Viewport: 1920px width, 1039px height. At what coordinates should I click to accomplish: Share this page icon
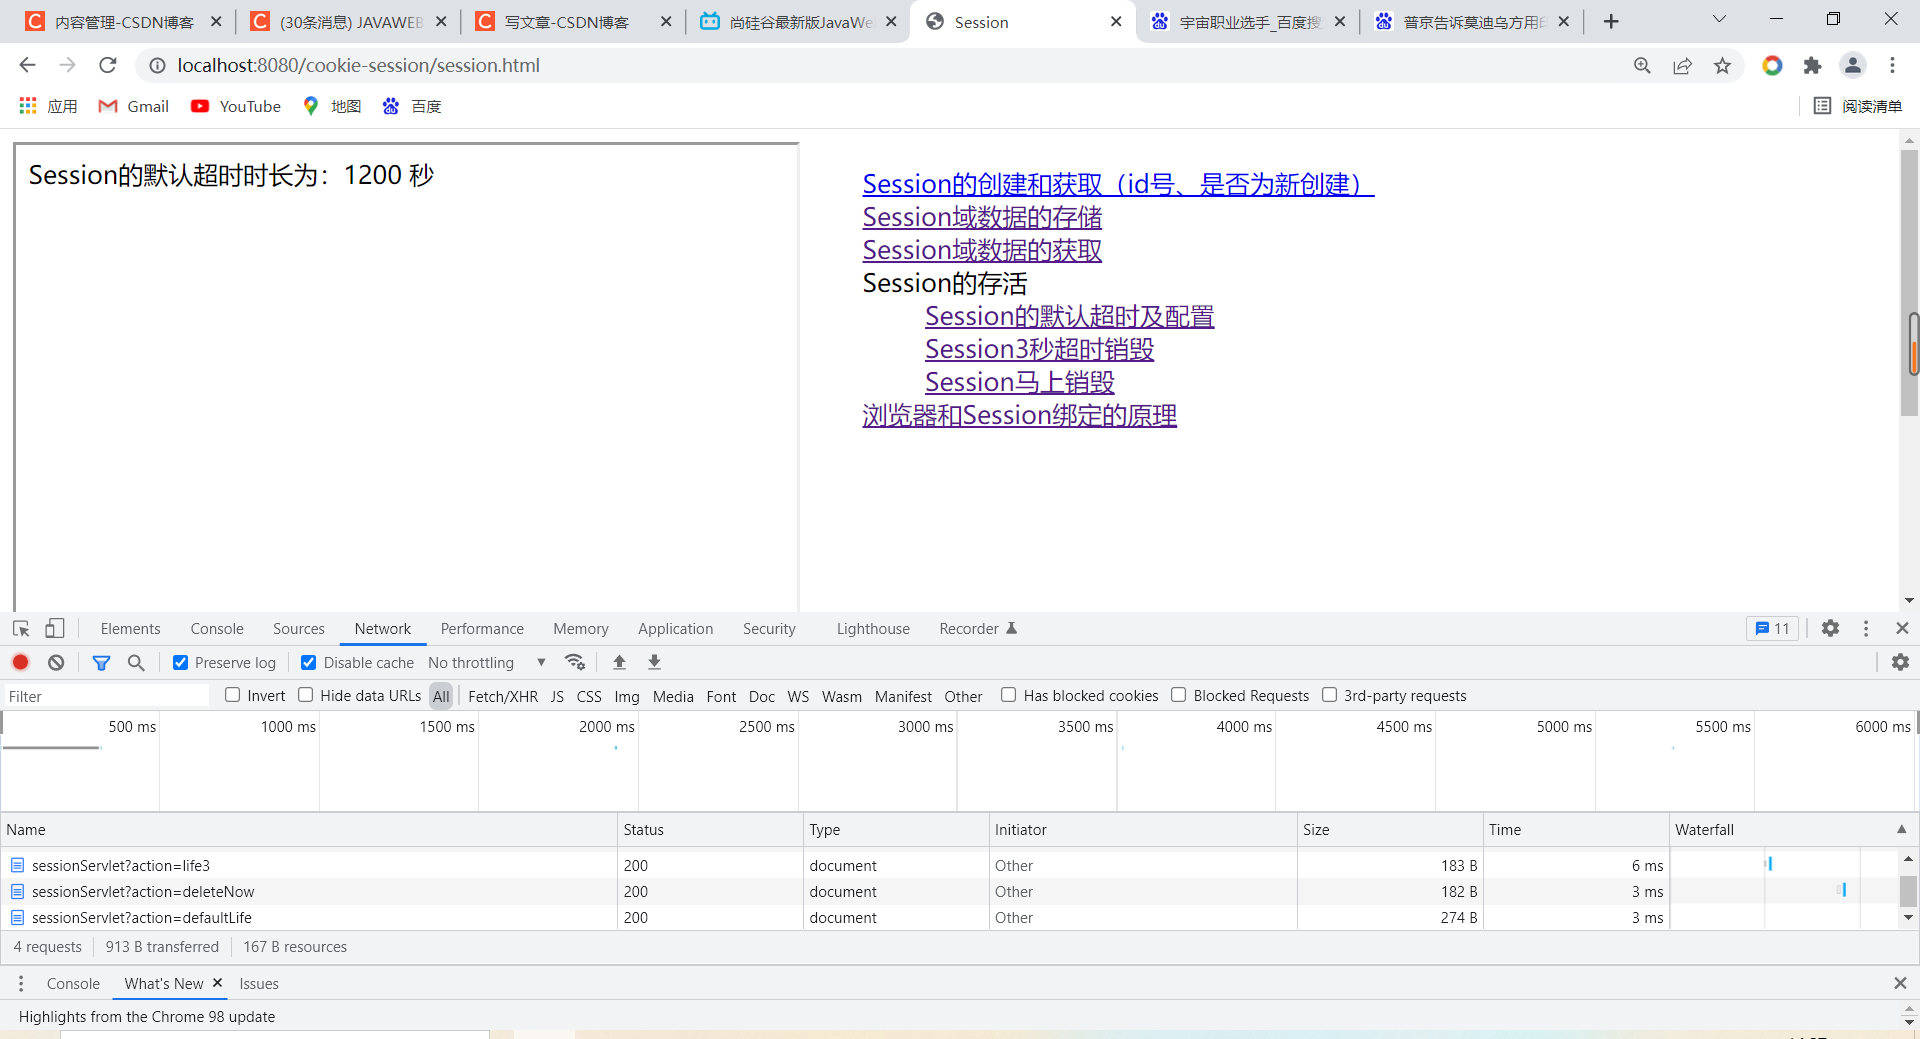coord(1682,65)
